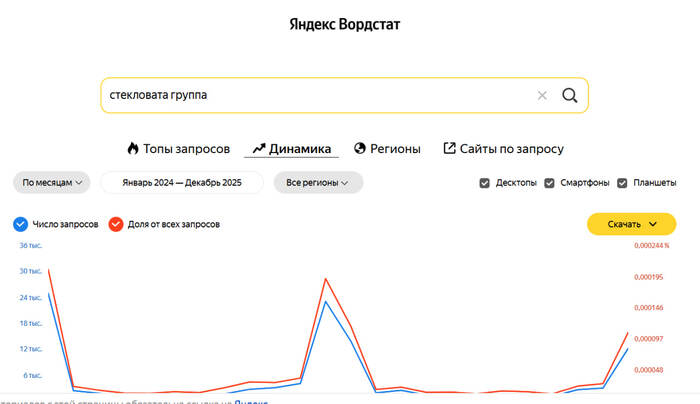Click the trend arrow icon beside Динамика
This screenshot has height=404, width=700.
point(258,149)
